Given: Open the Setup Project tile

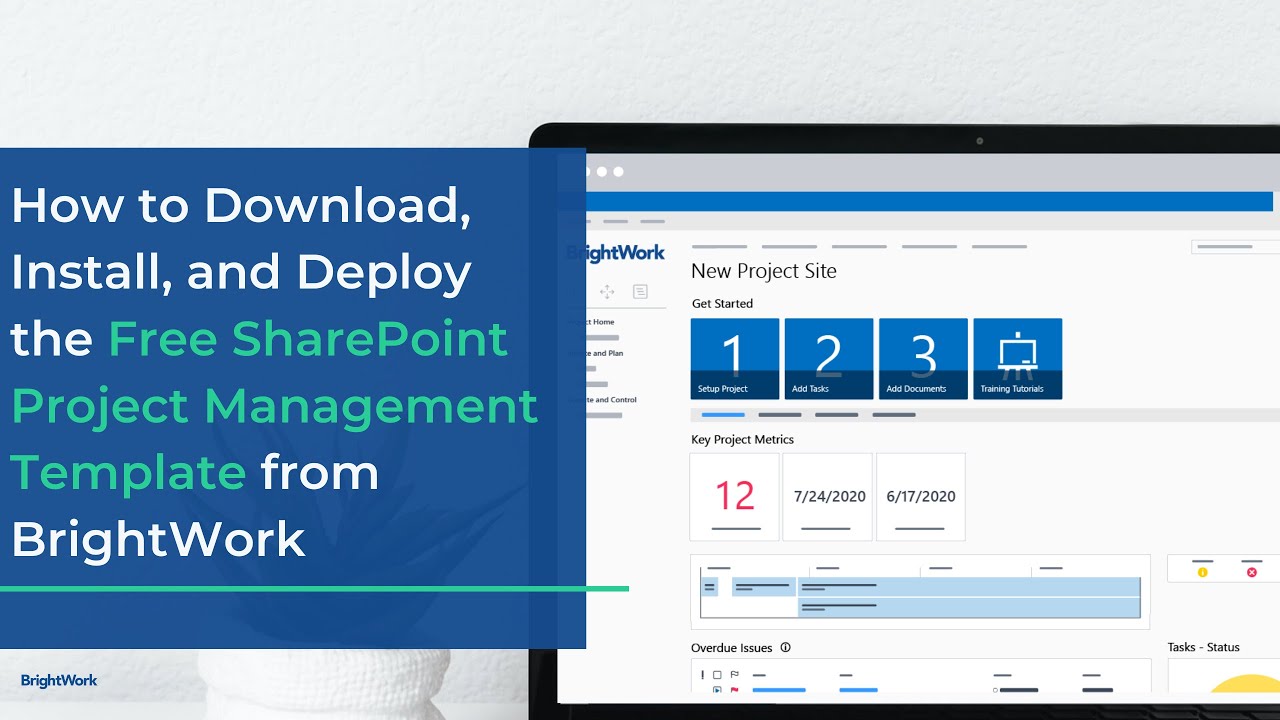Looking at the screenshot, I should 735,359.
